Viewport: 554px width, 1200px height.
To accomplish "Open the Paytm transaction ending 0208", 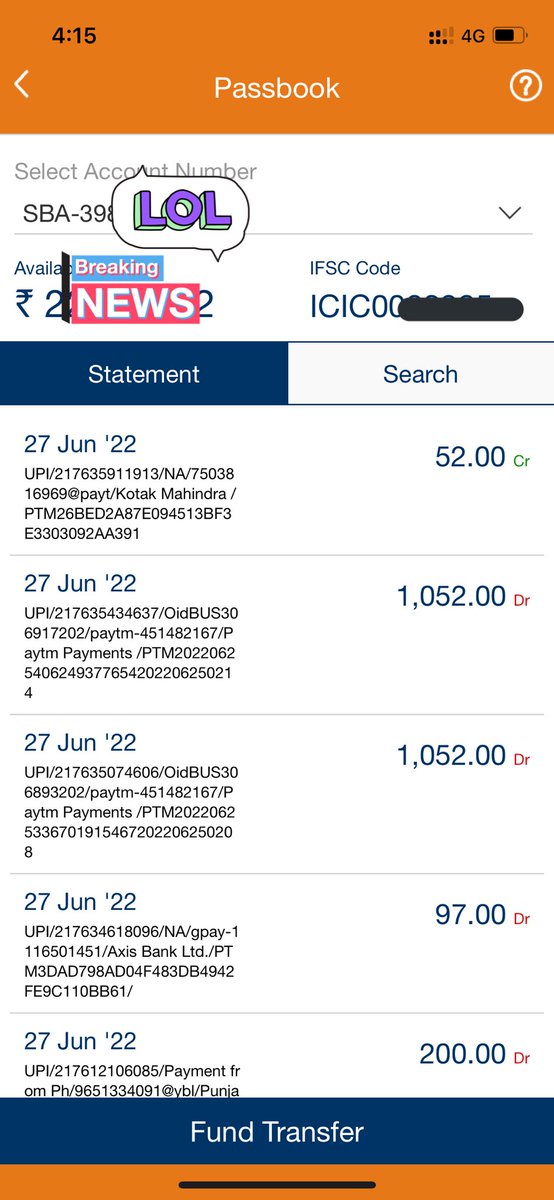I will (x=277, y=795).
